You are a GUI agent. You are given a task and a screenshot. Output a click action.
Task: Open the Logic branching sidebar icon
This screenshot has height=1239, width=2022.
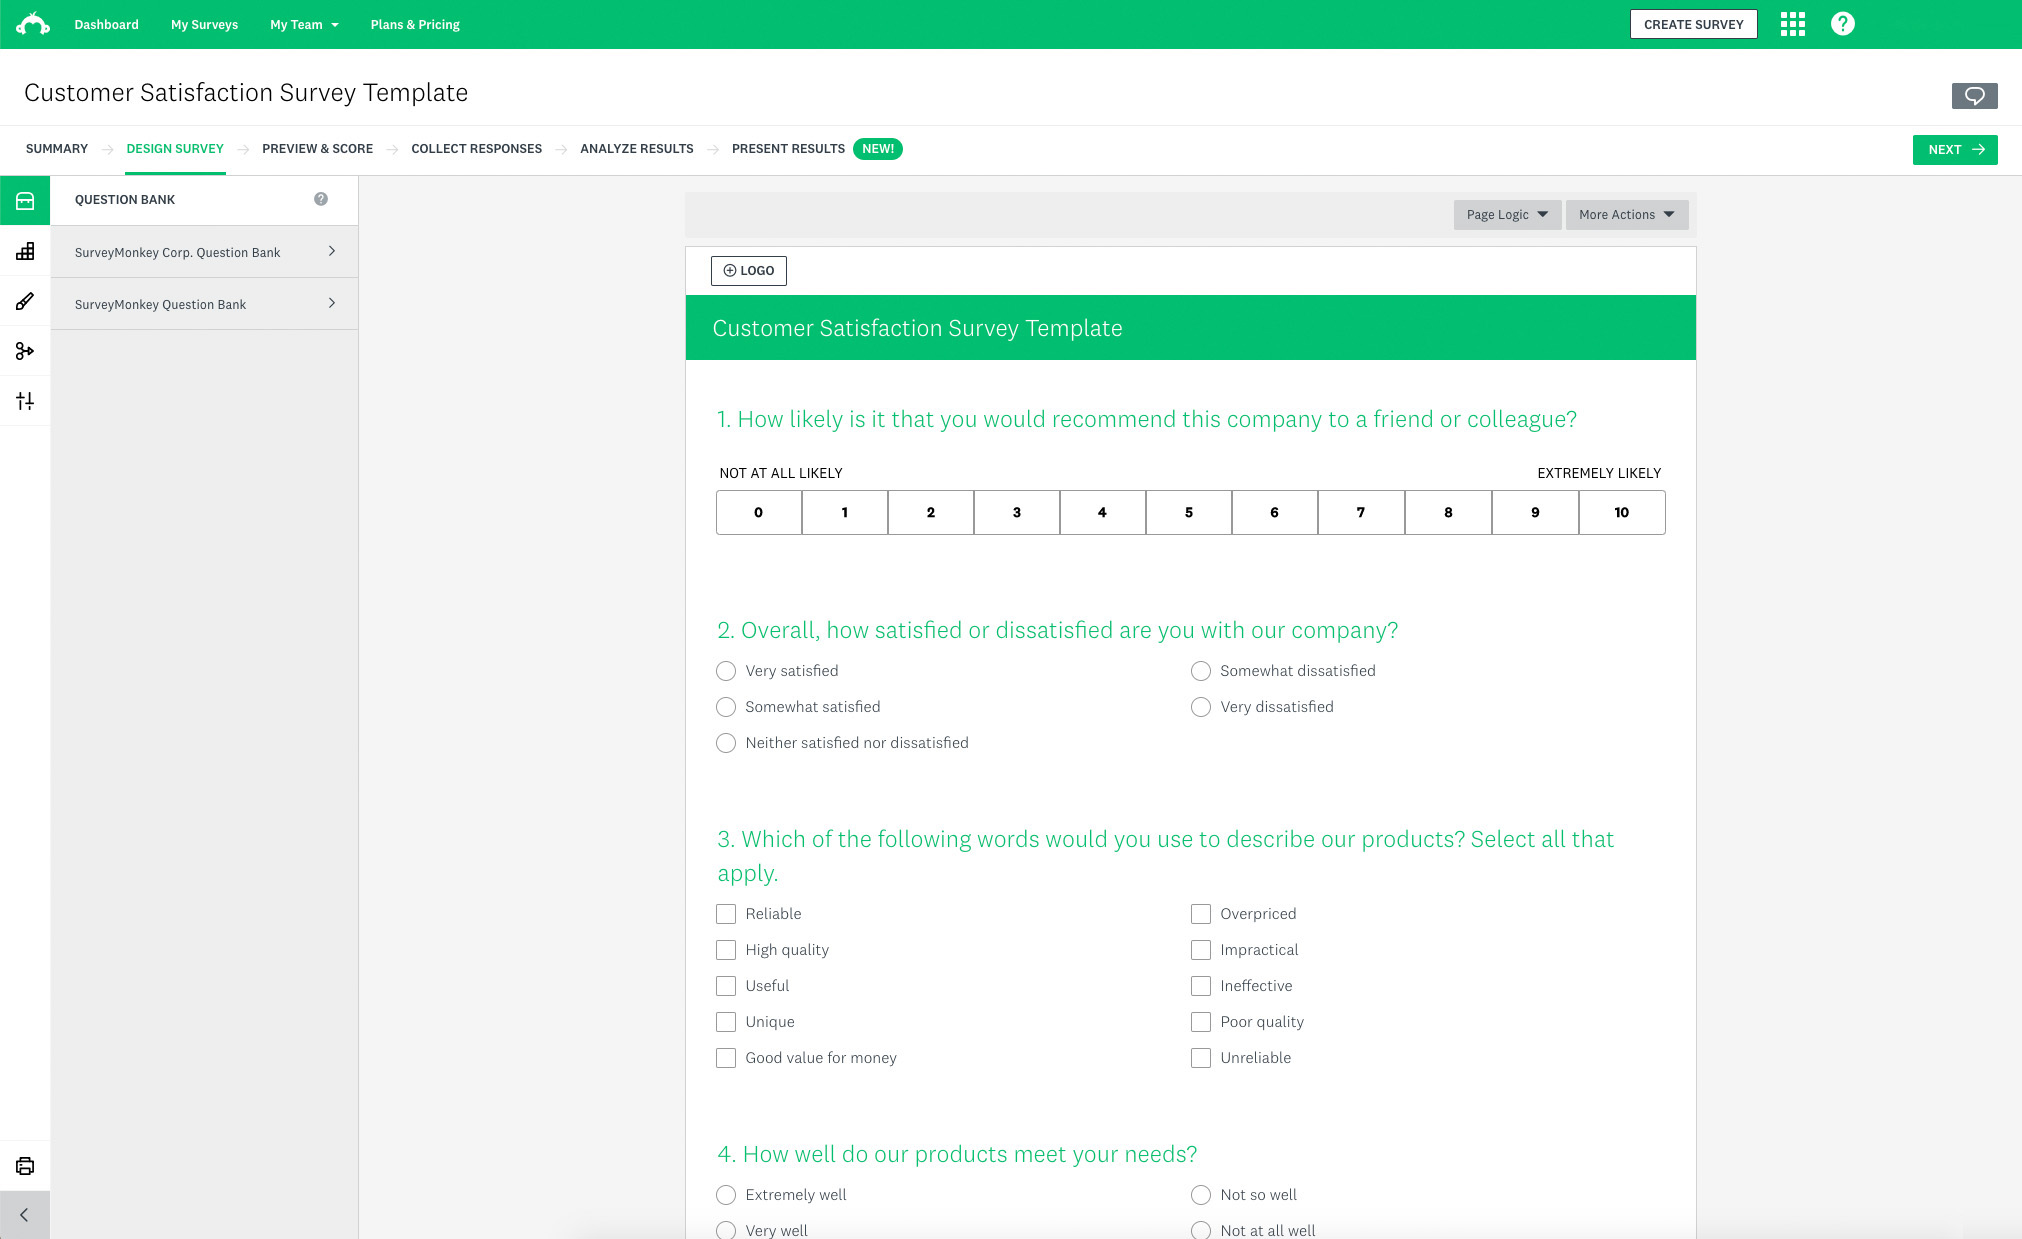coord(25,351)
